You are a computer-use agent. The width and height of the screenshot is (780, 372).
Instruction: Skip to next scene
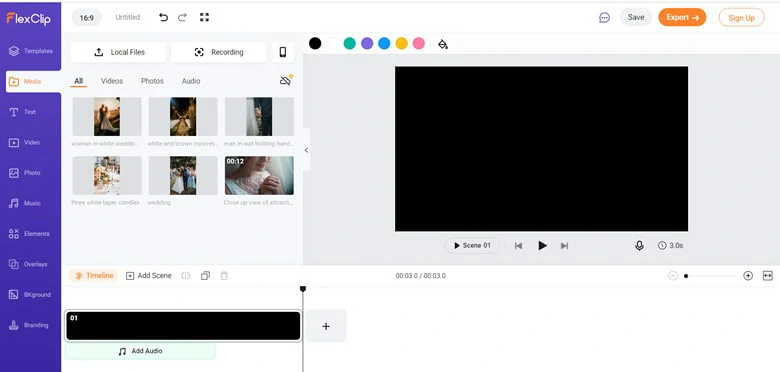click(x=564, y=246)
